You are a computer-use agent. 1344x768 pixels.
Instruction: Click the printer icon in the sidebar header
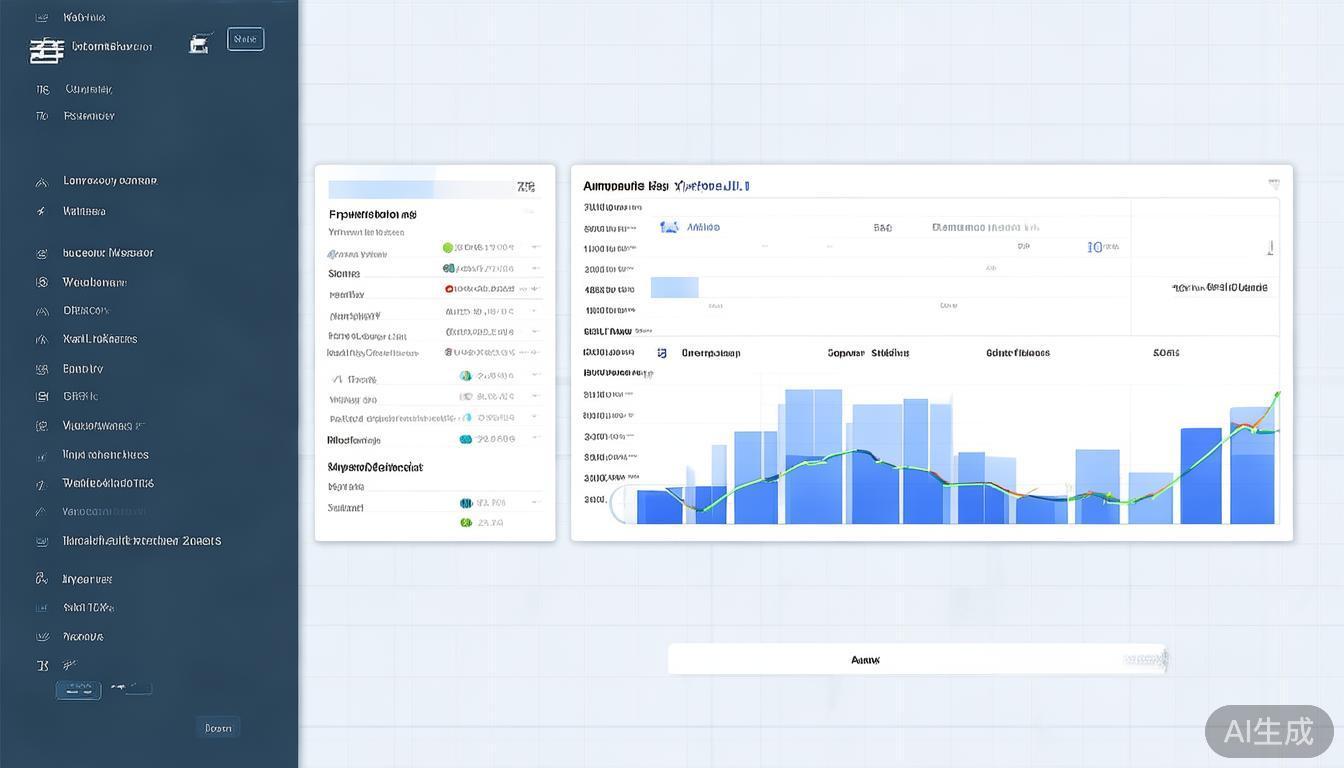(x=201, y=43)
